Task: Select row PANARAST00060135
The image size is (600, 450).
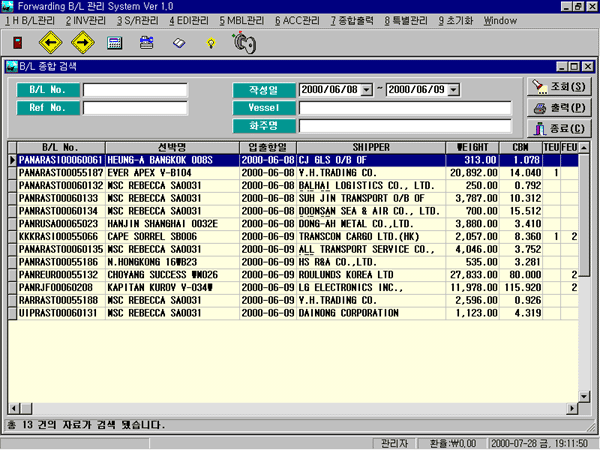Action: (x=293, y=249)
